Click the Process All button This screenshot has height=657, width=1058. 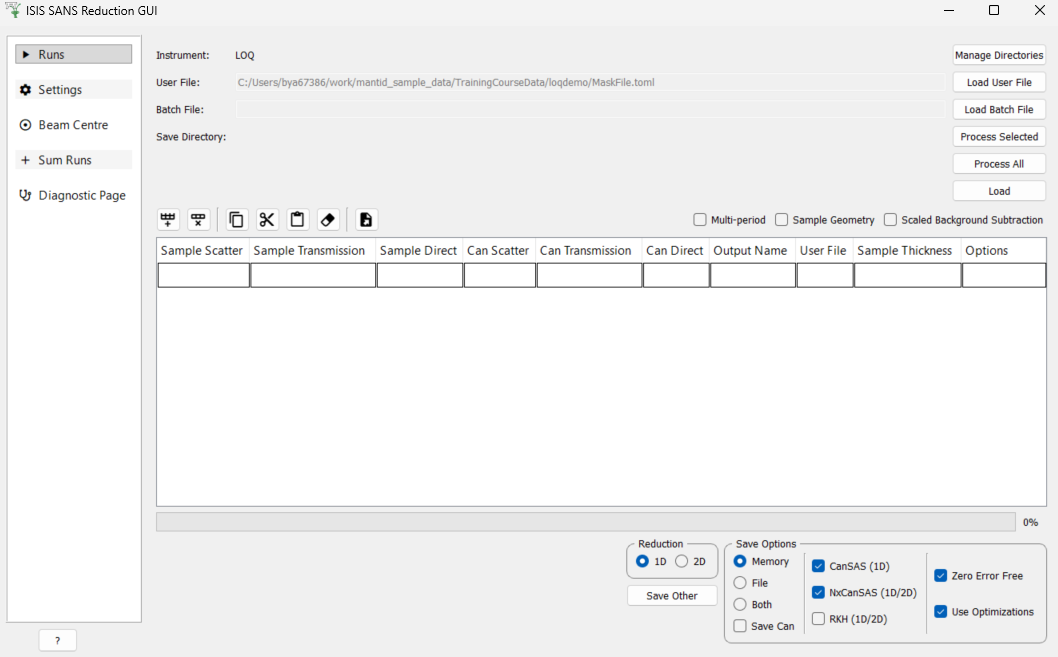click(x=999, y=164)
